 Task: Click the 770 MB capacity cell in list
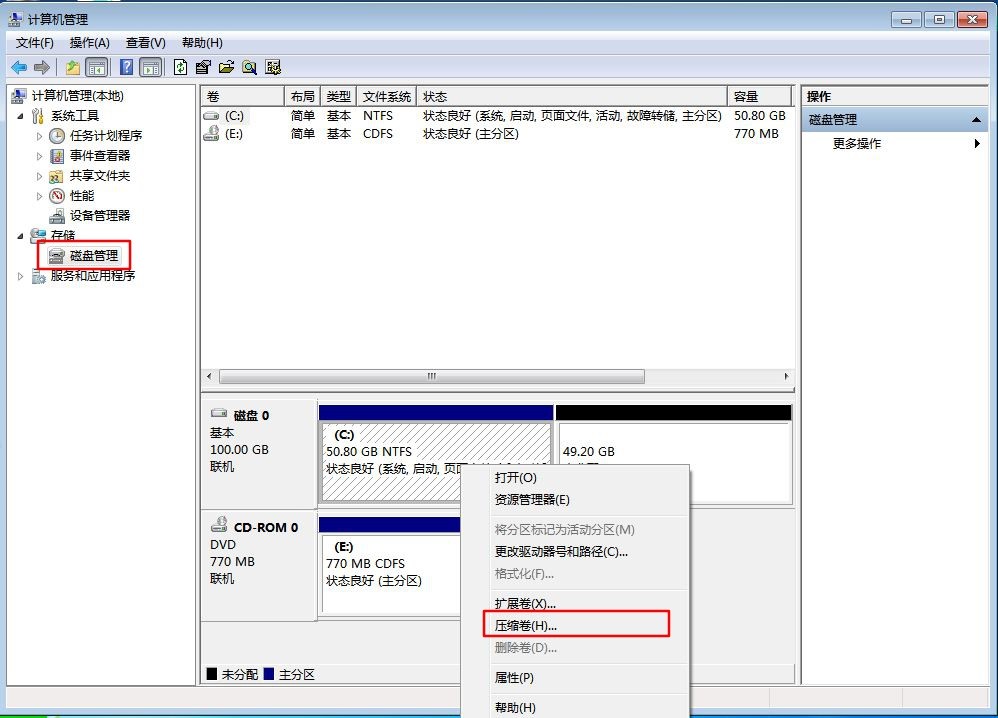[756, 134]
